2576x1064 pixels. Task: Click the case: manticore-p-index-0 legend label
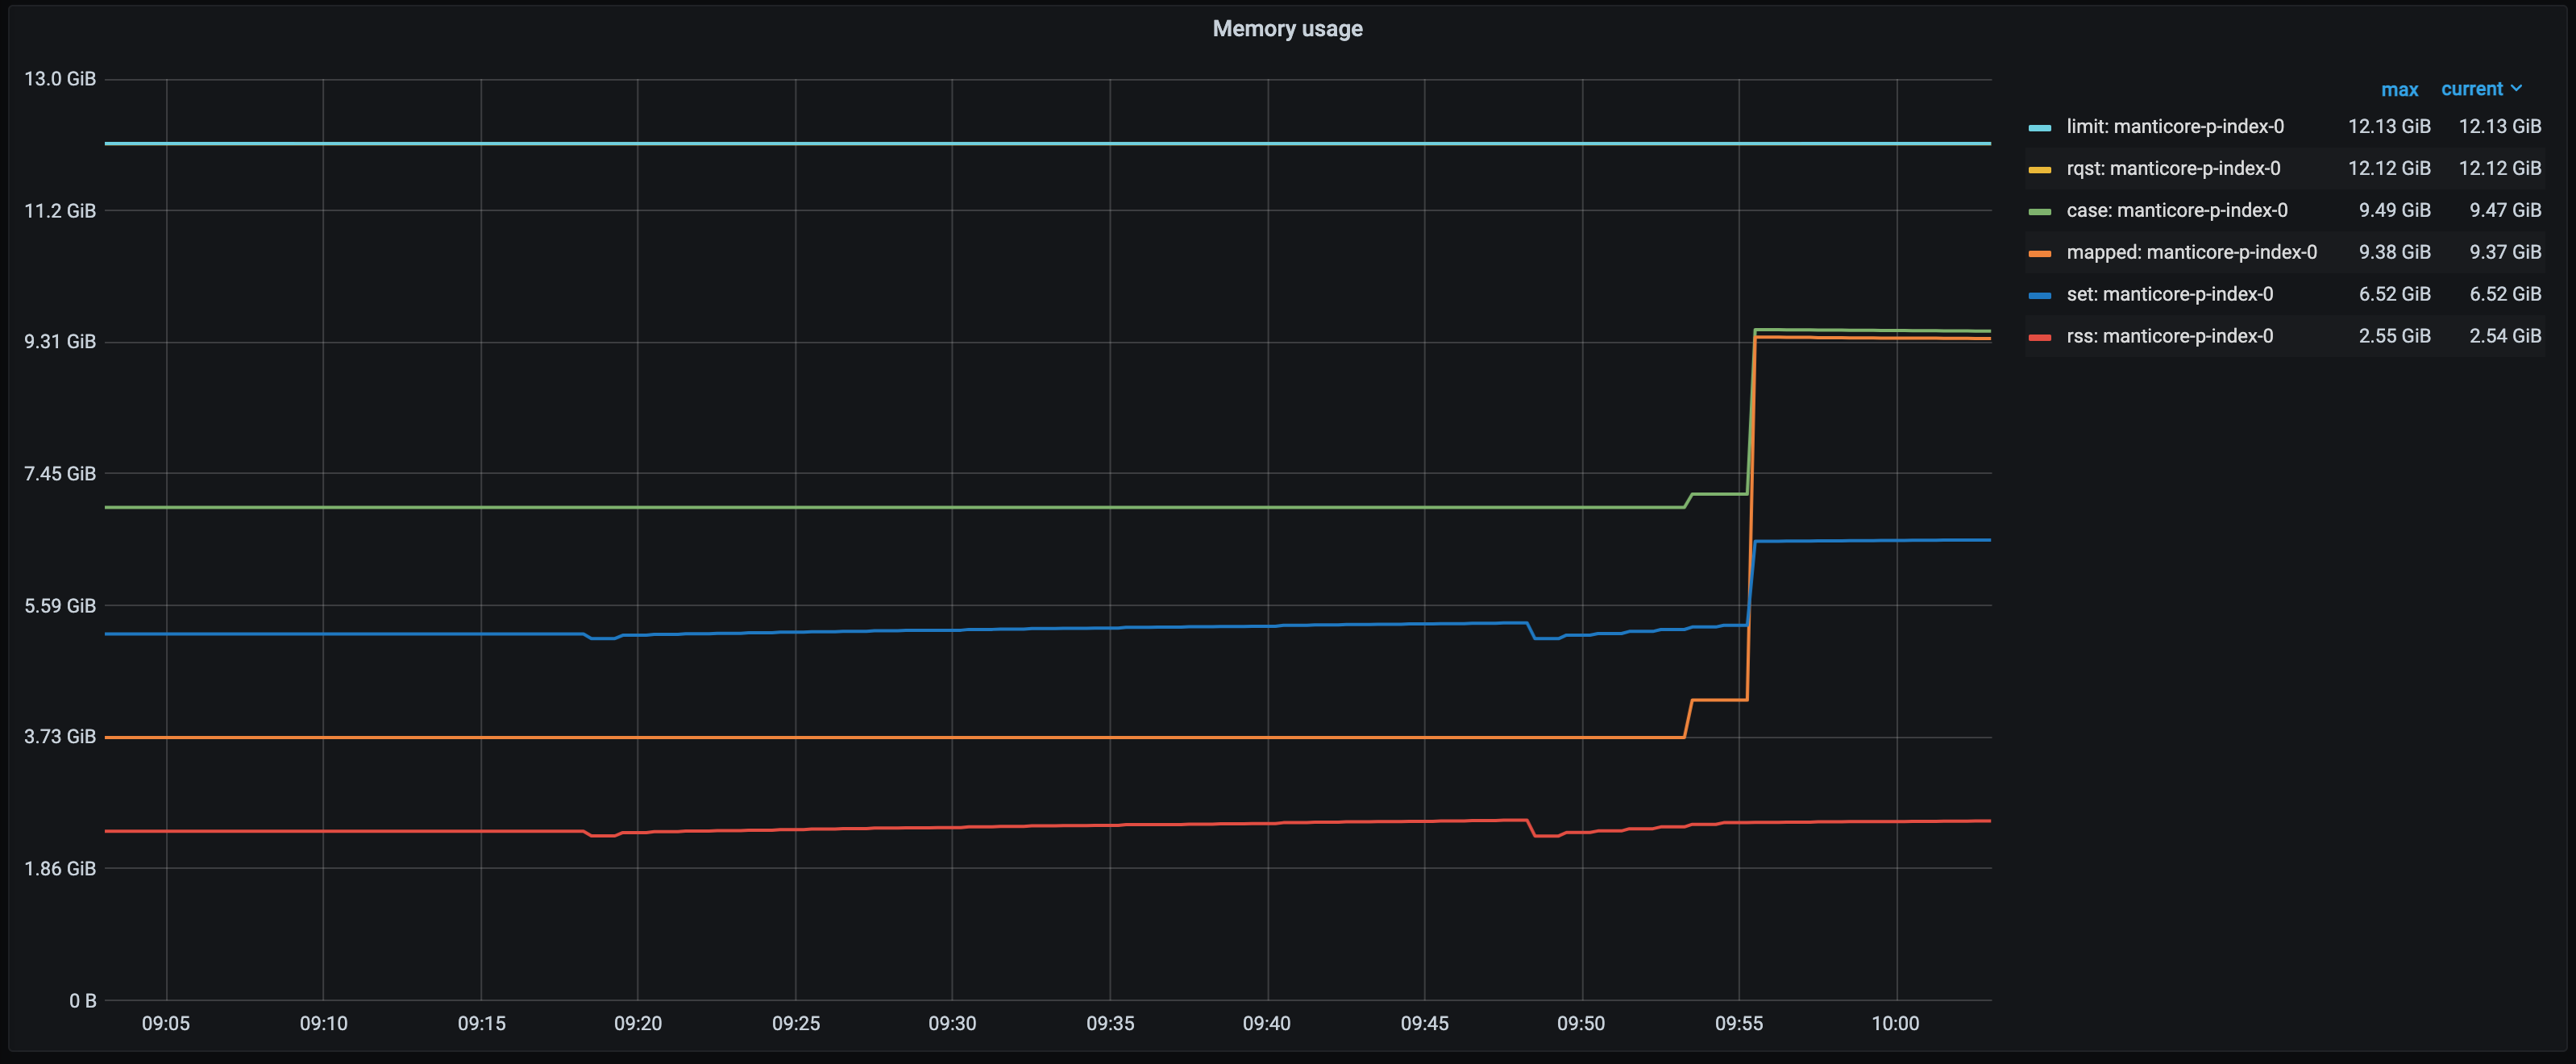[x=2175, y=210]
